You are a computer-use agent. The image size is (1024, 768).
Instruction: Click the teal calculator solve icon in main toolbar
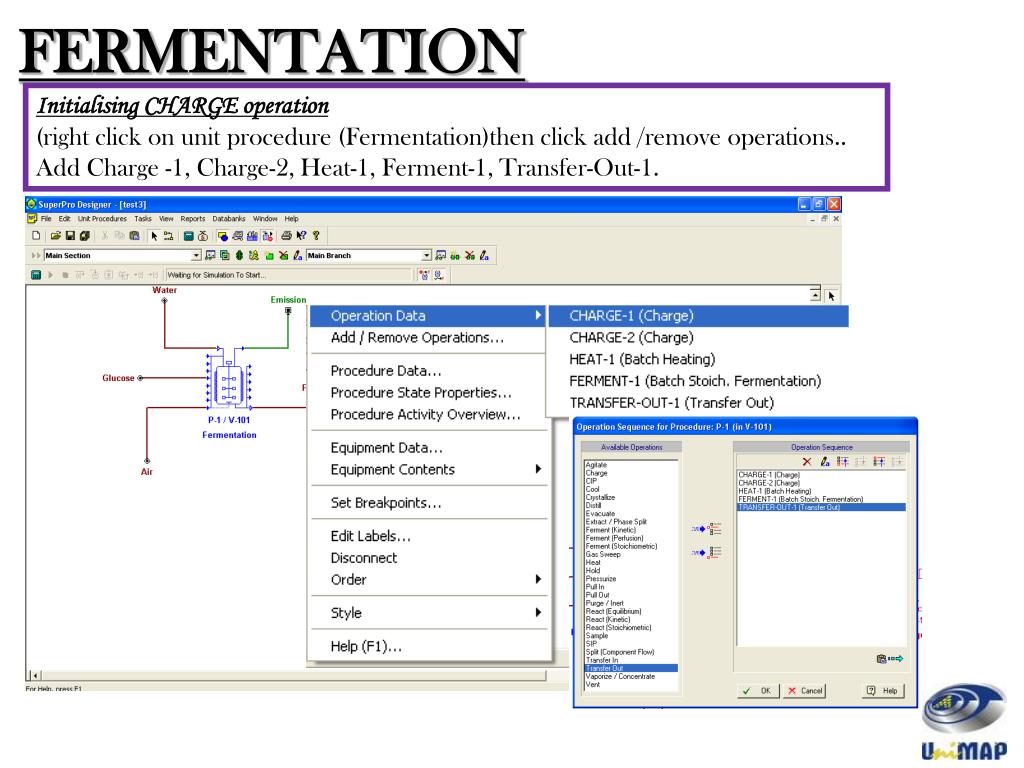pyautogui.click(x=188, y=236)
